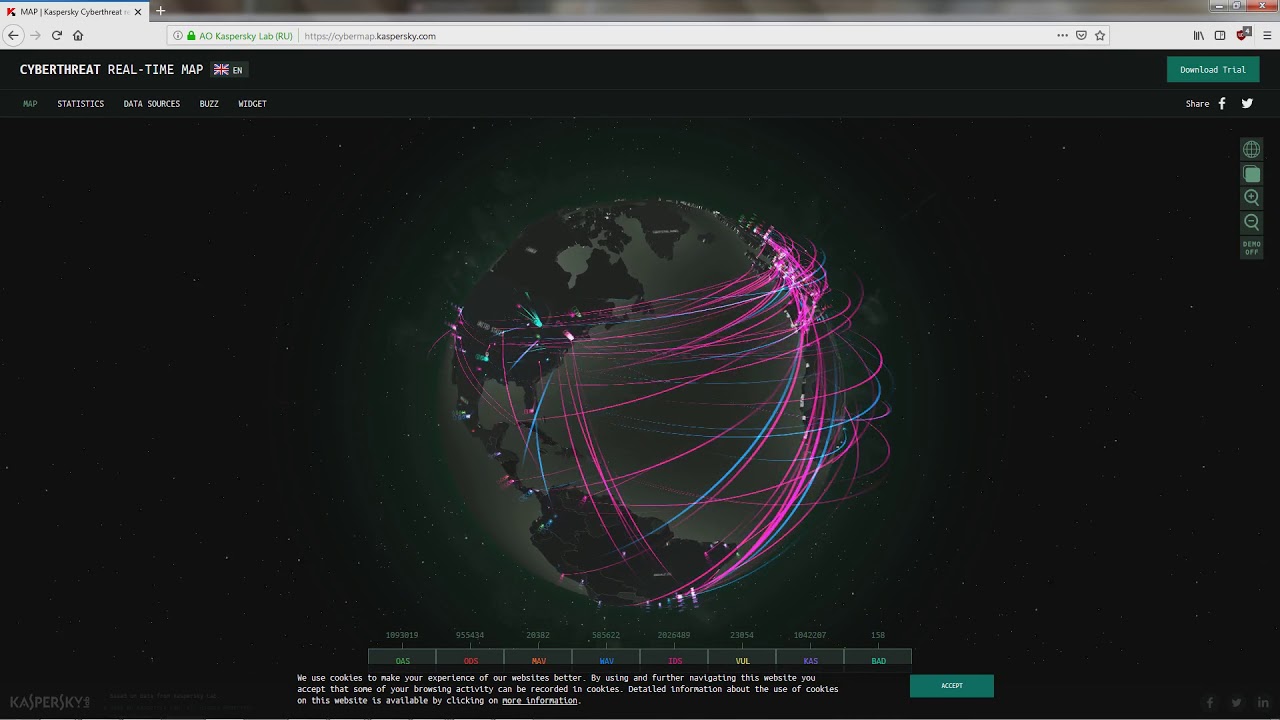The width and height of the screenshot is (1280, 720).
Task: Open the browser home page
Action: 78,35
